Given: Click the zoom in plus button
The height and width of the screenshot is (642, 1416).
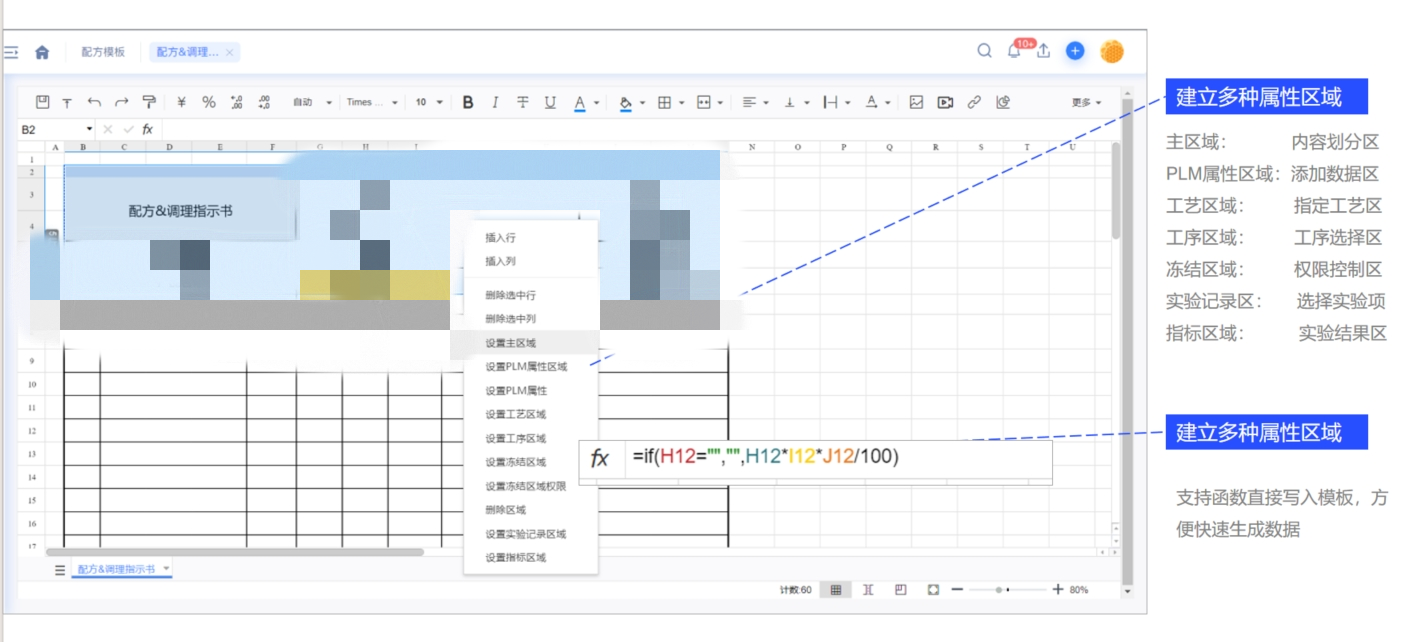Looking at the screenshot, I should coord(1058,590).
